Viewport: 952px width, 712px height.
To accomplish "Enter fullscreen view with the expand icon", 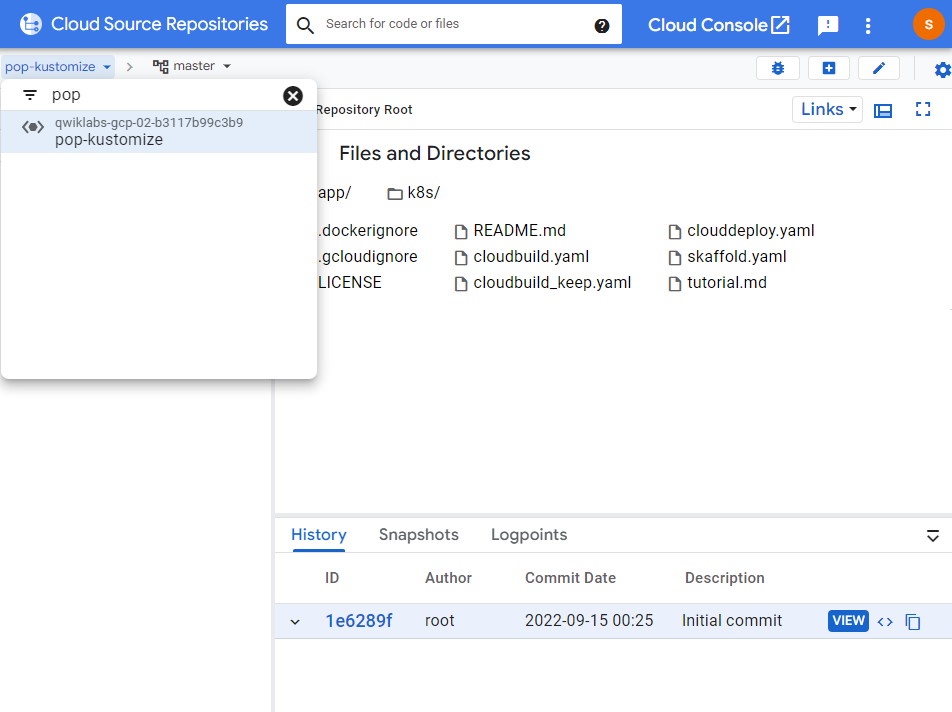I will [923, 109].
